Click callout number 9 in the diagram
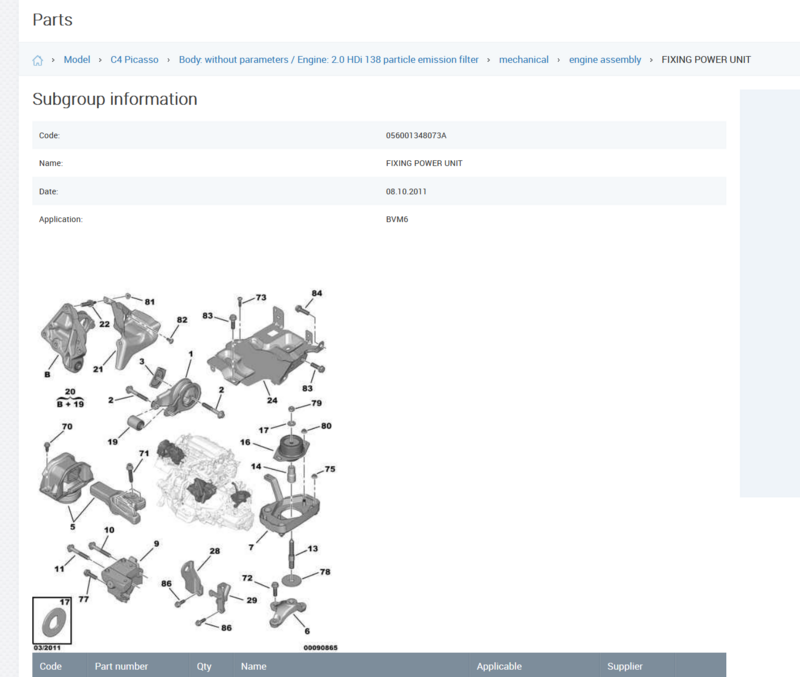The height and width of the screenshot is (677, 800). coord(156,544)
